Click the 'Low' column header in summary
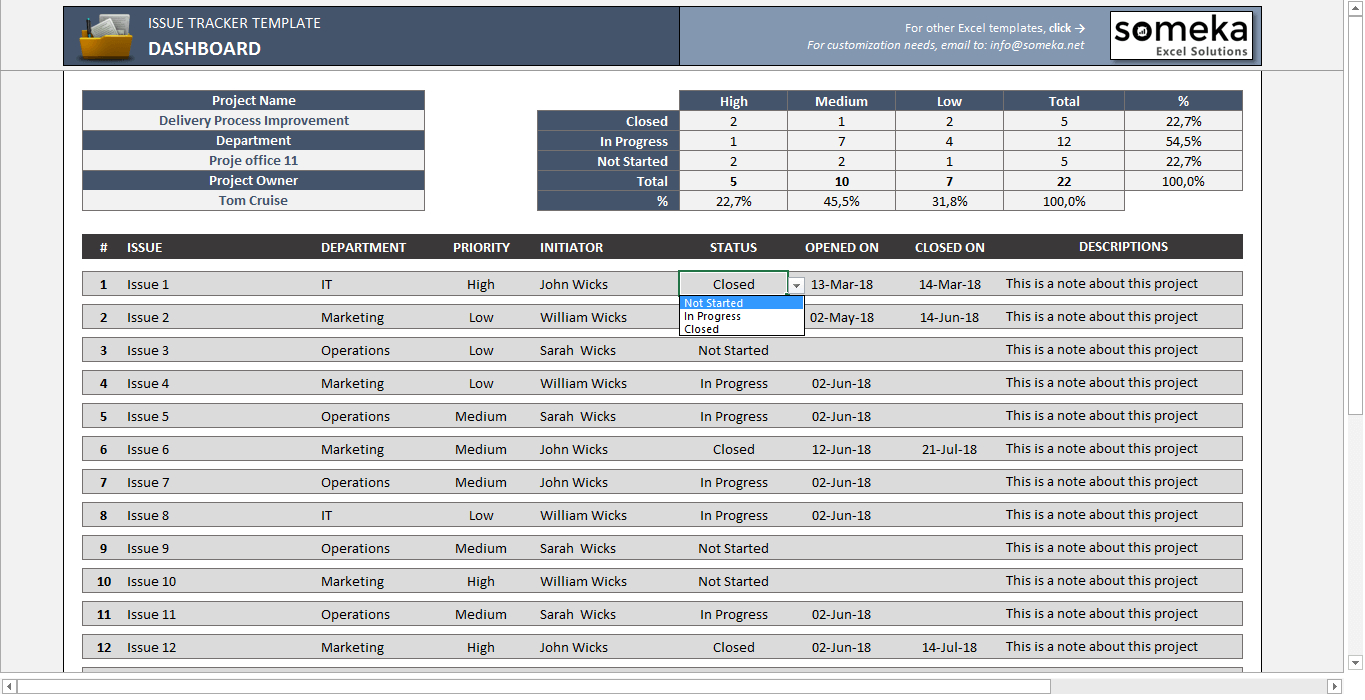The image size is (1365, 700). tap(949, 101)
